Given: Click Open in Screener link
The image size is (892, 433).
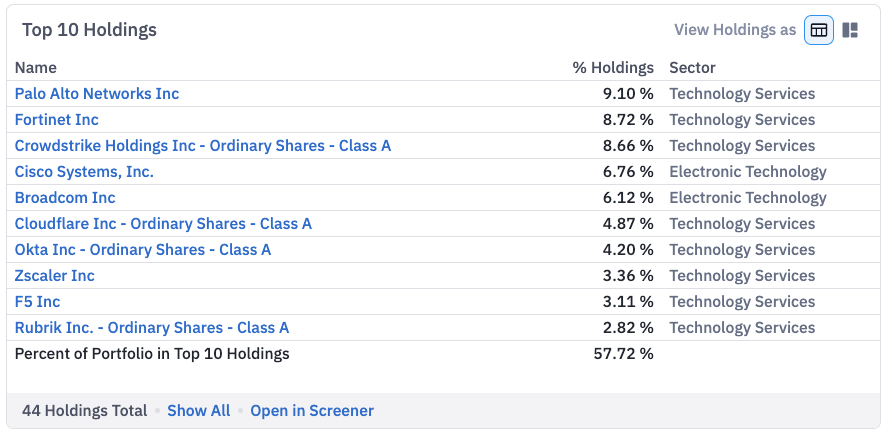Looking at the screenshot, I should (312, 411).
